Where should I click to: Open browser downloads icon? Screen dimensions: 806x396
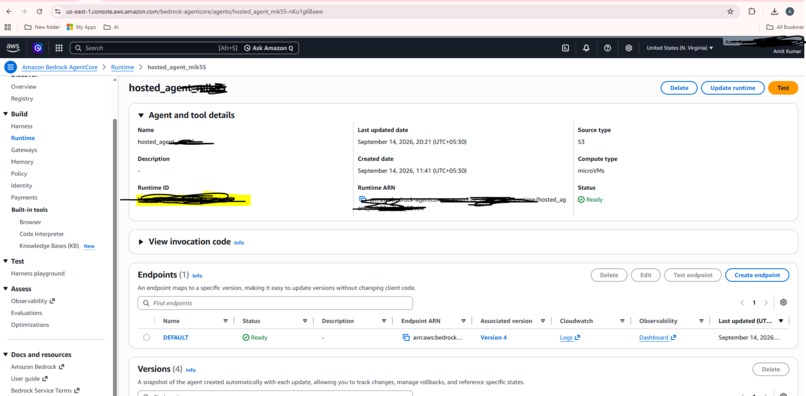click(774, 11)
